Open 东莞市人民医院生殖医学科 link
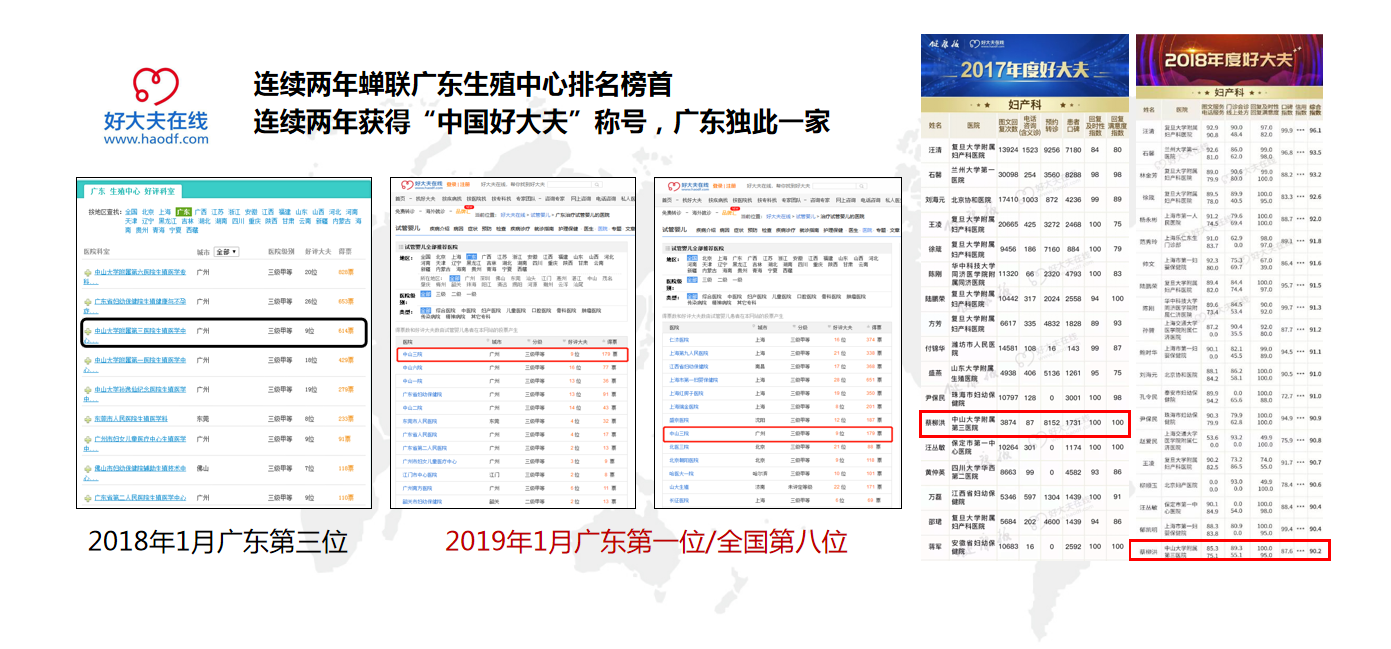 [x=131, y=418]
